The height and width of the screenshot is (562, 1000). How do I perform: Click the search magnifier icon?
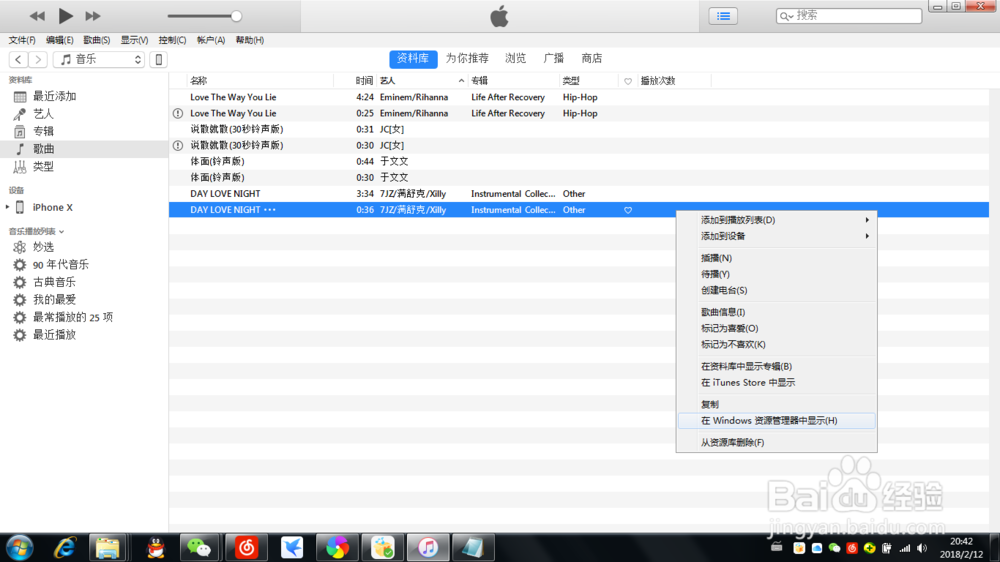click(x=786, y=16)
